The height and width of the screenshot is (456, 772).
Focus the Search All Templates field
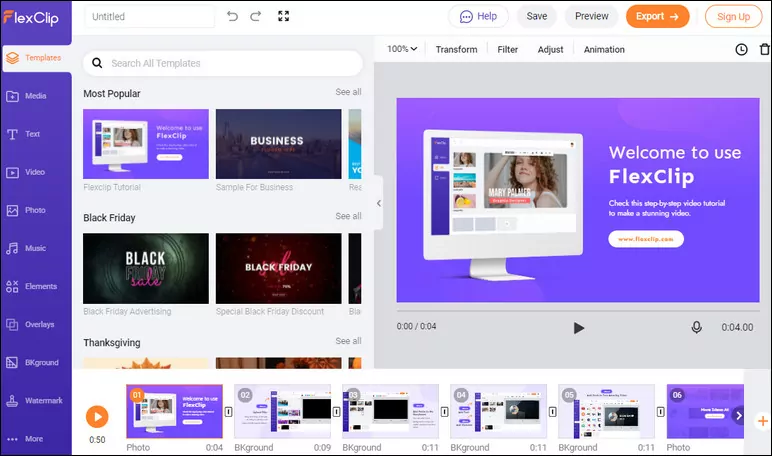[223, 64]
